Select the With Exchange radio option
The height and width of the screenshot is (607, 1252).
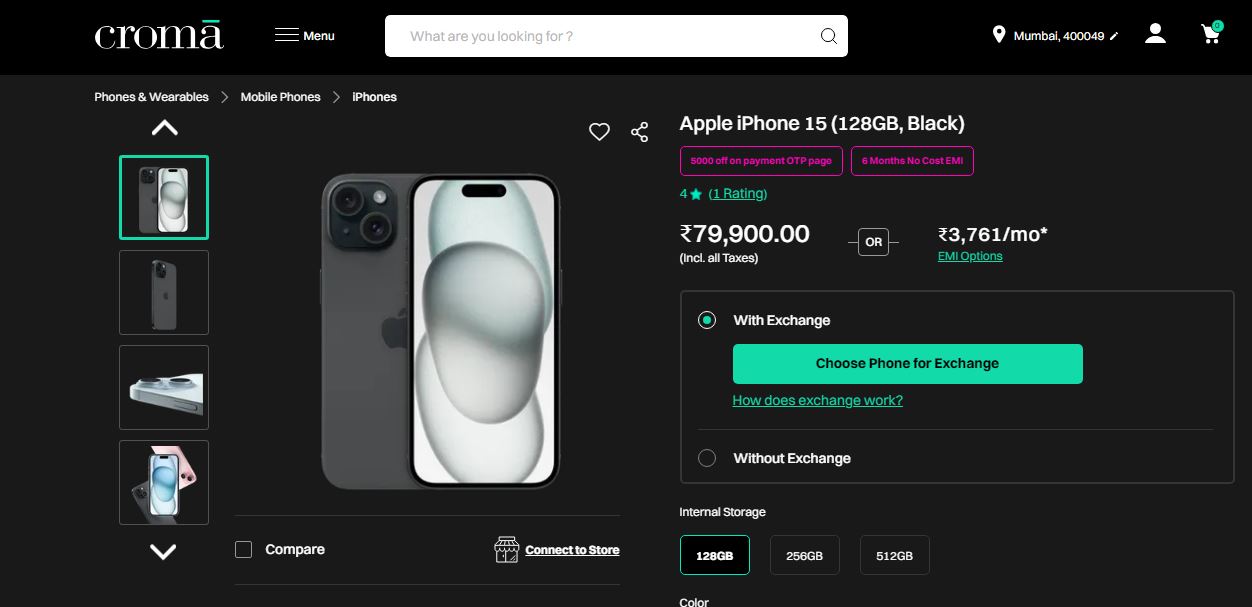pyautogui.click(x=707, y=320)
